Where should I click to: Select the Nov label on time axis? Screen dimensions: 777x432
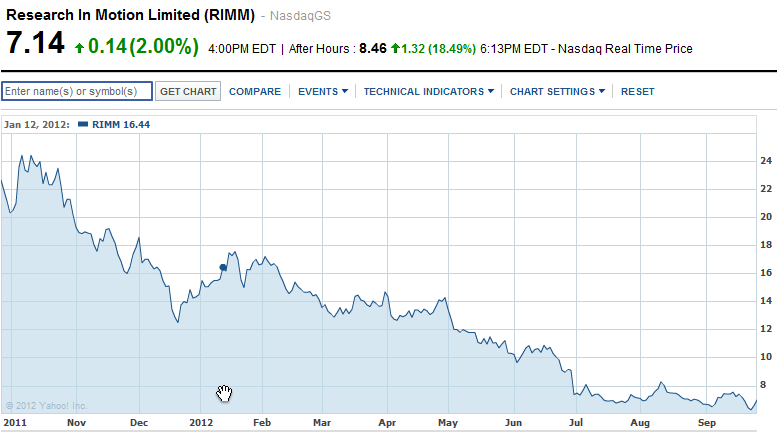coord(76,423)
